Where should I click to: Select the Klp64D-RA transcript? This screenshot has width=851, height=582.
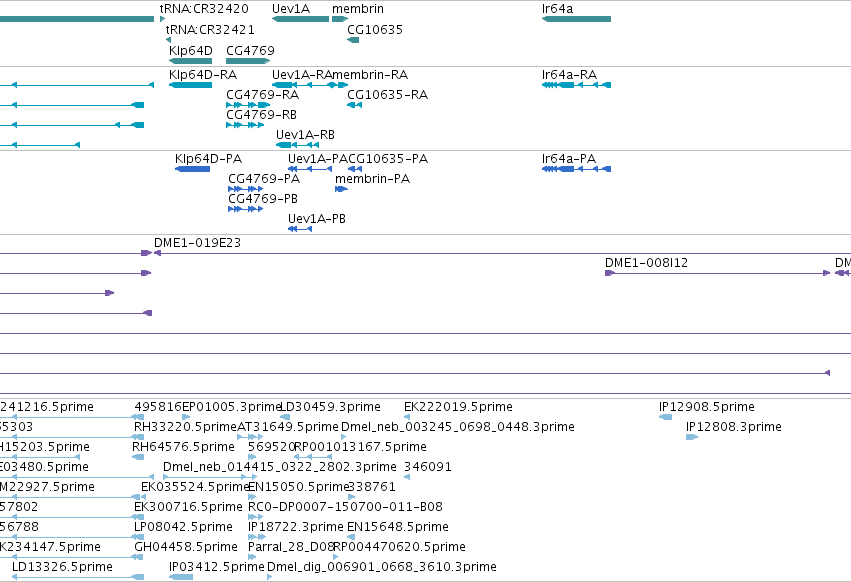[190, 85]
